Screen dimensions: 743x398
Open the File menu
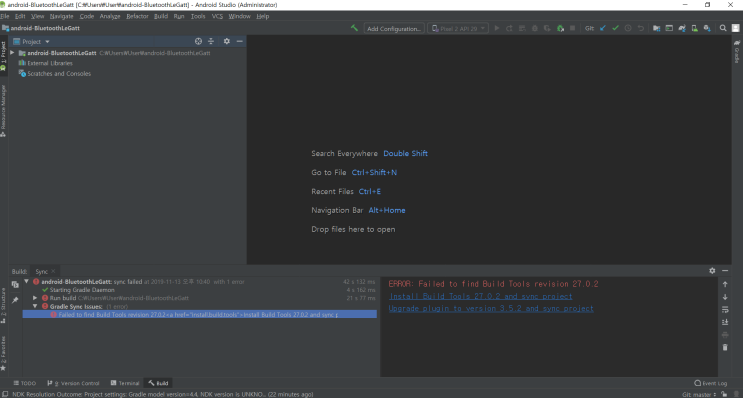click(x=5, y=16)
